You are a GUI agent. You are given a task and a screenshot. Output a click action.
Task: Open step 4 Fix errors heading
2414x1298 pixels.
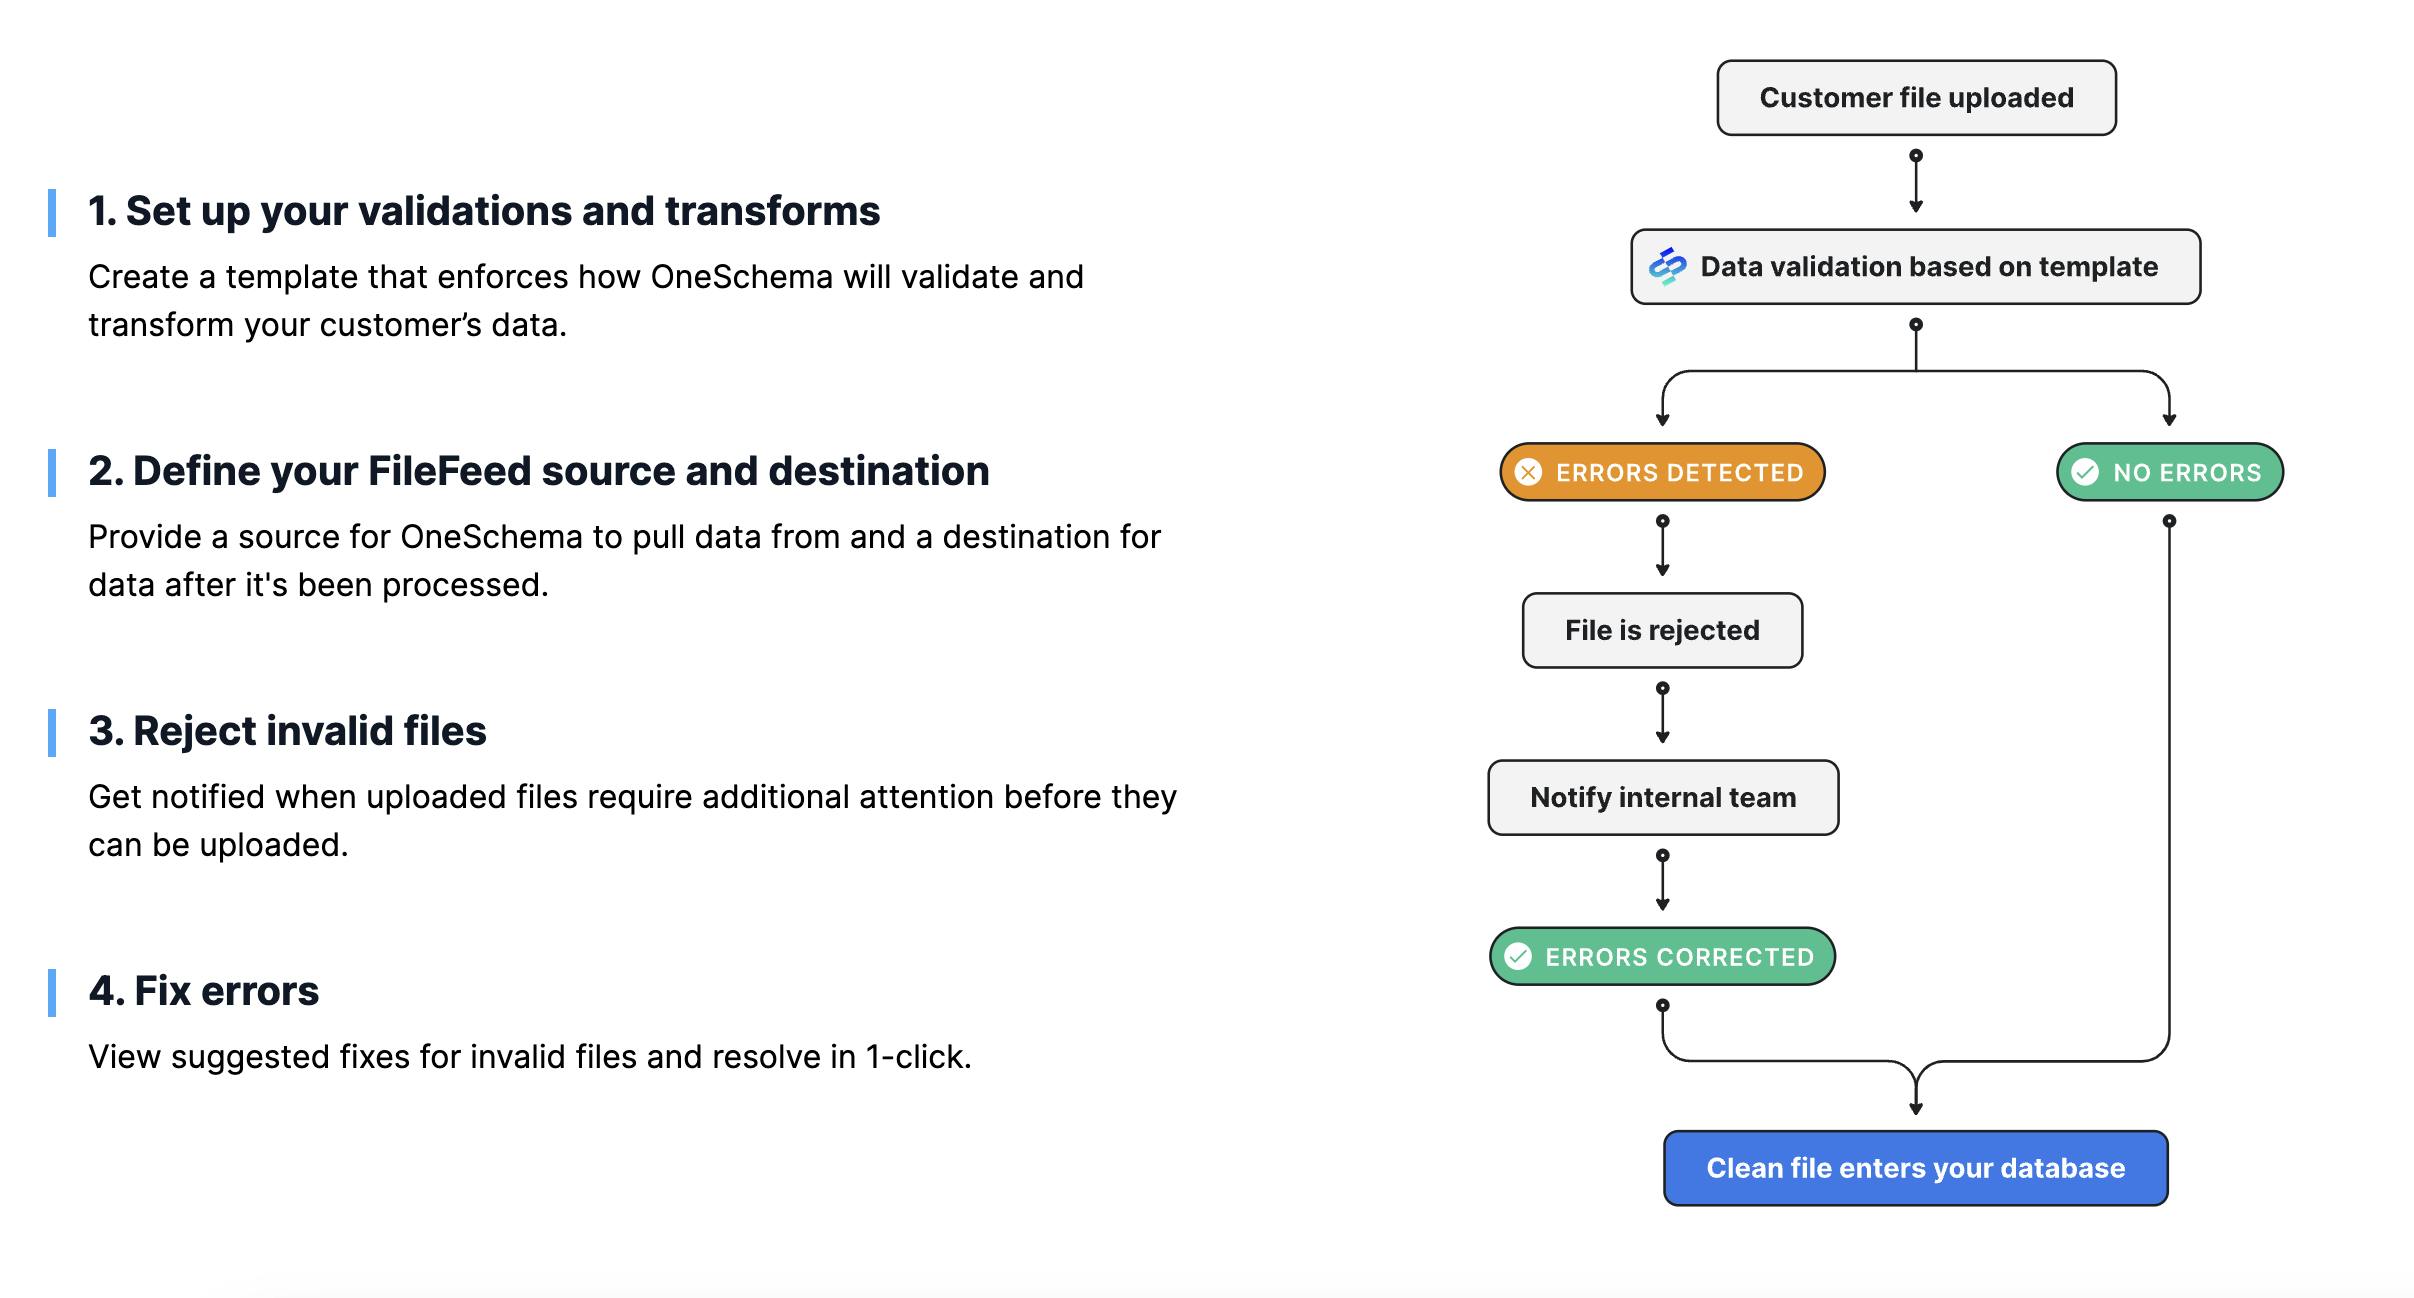tap(204, 992)
